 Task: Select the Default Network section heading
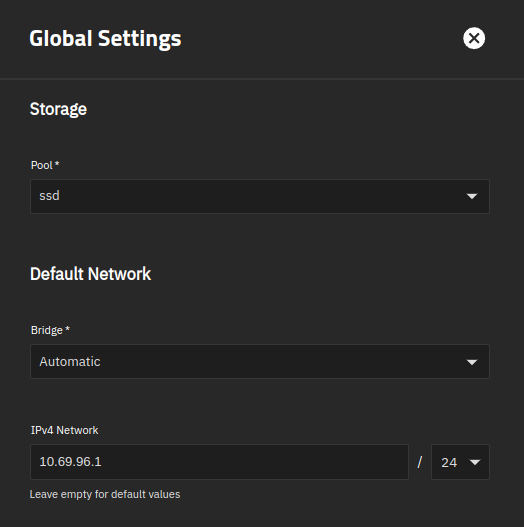click(x=90, y=274)
